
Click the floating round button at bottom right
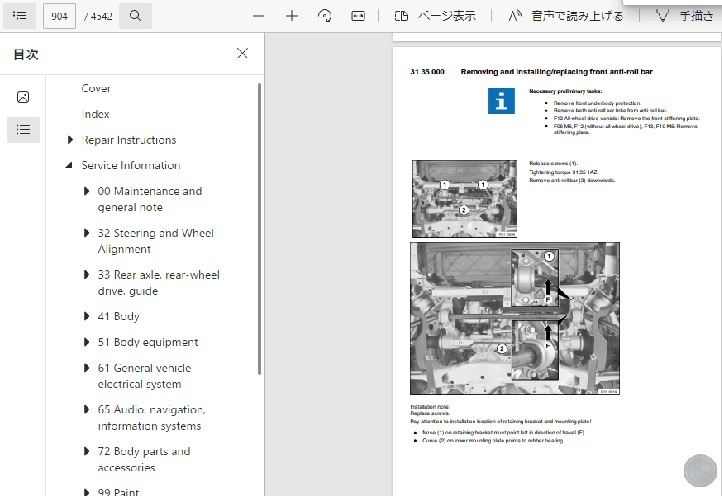click(x=700, y=470)
